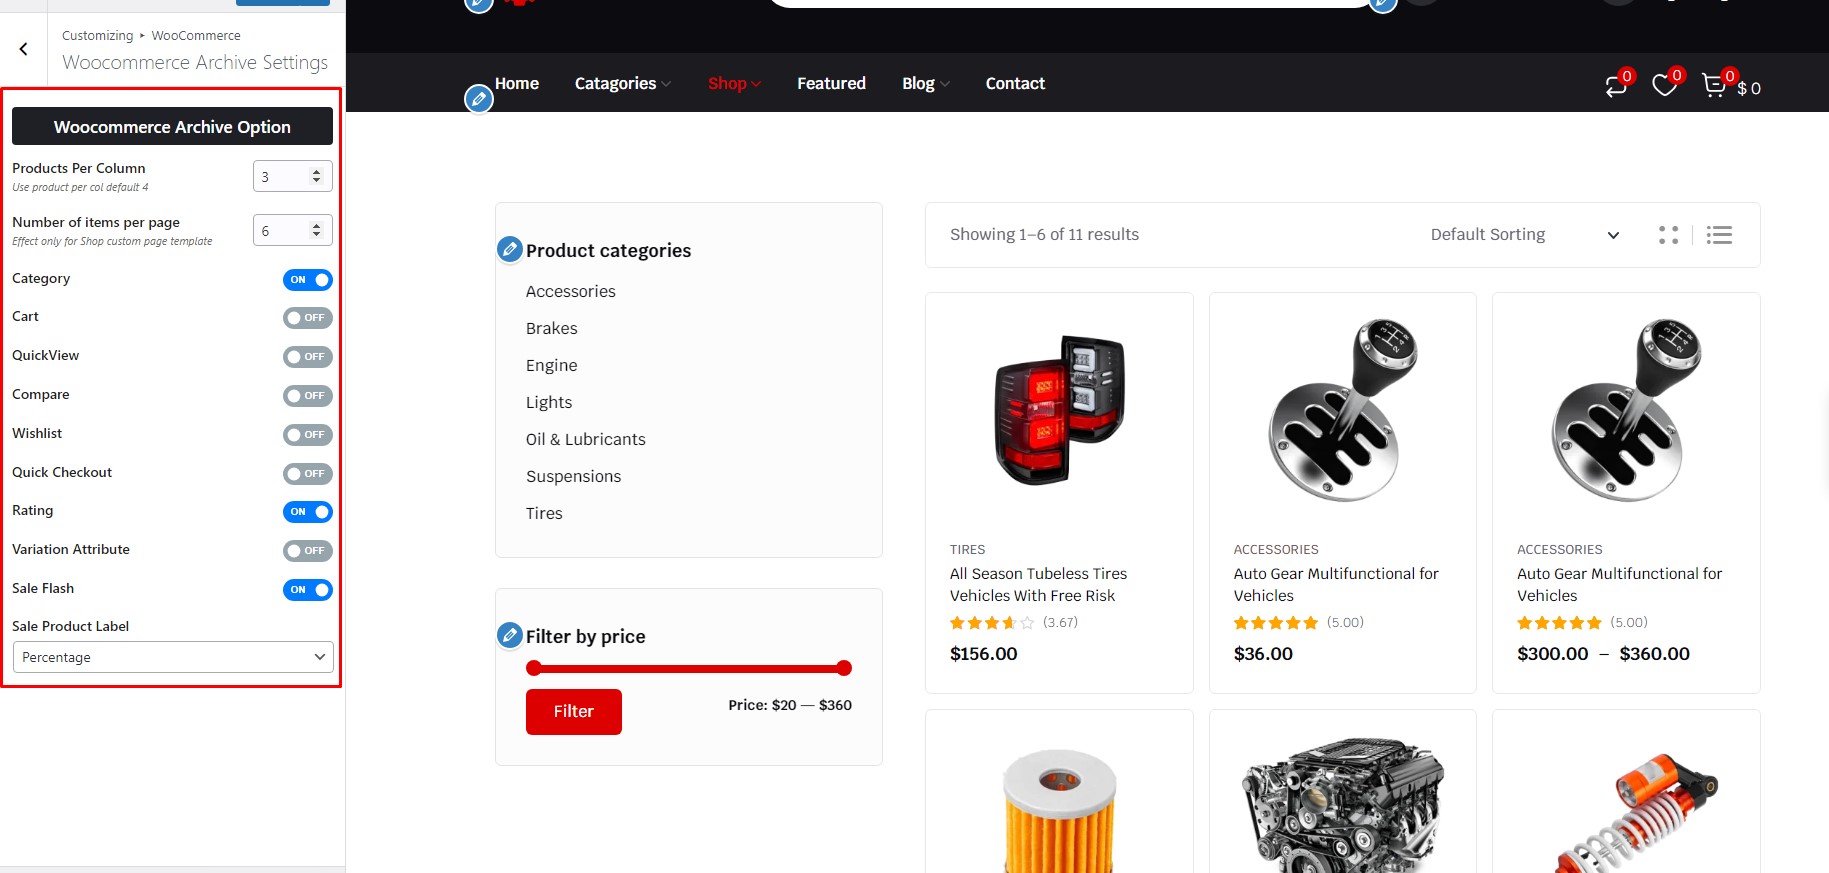Go back using the customizer back arrow
The height and width of the screenshot is (873, 1829).
click(23, 48)
